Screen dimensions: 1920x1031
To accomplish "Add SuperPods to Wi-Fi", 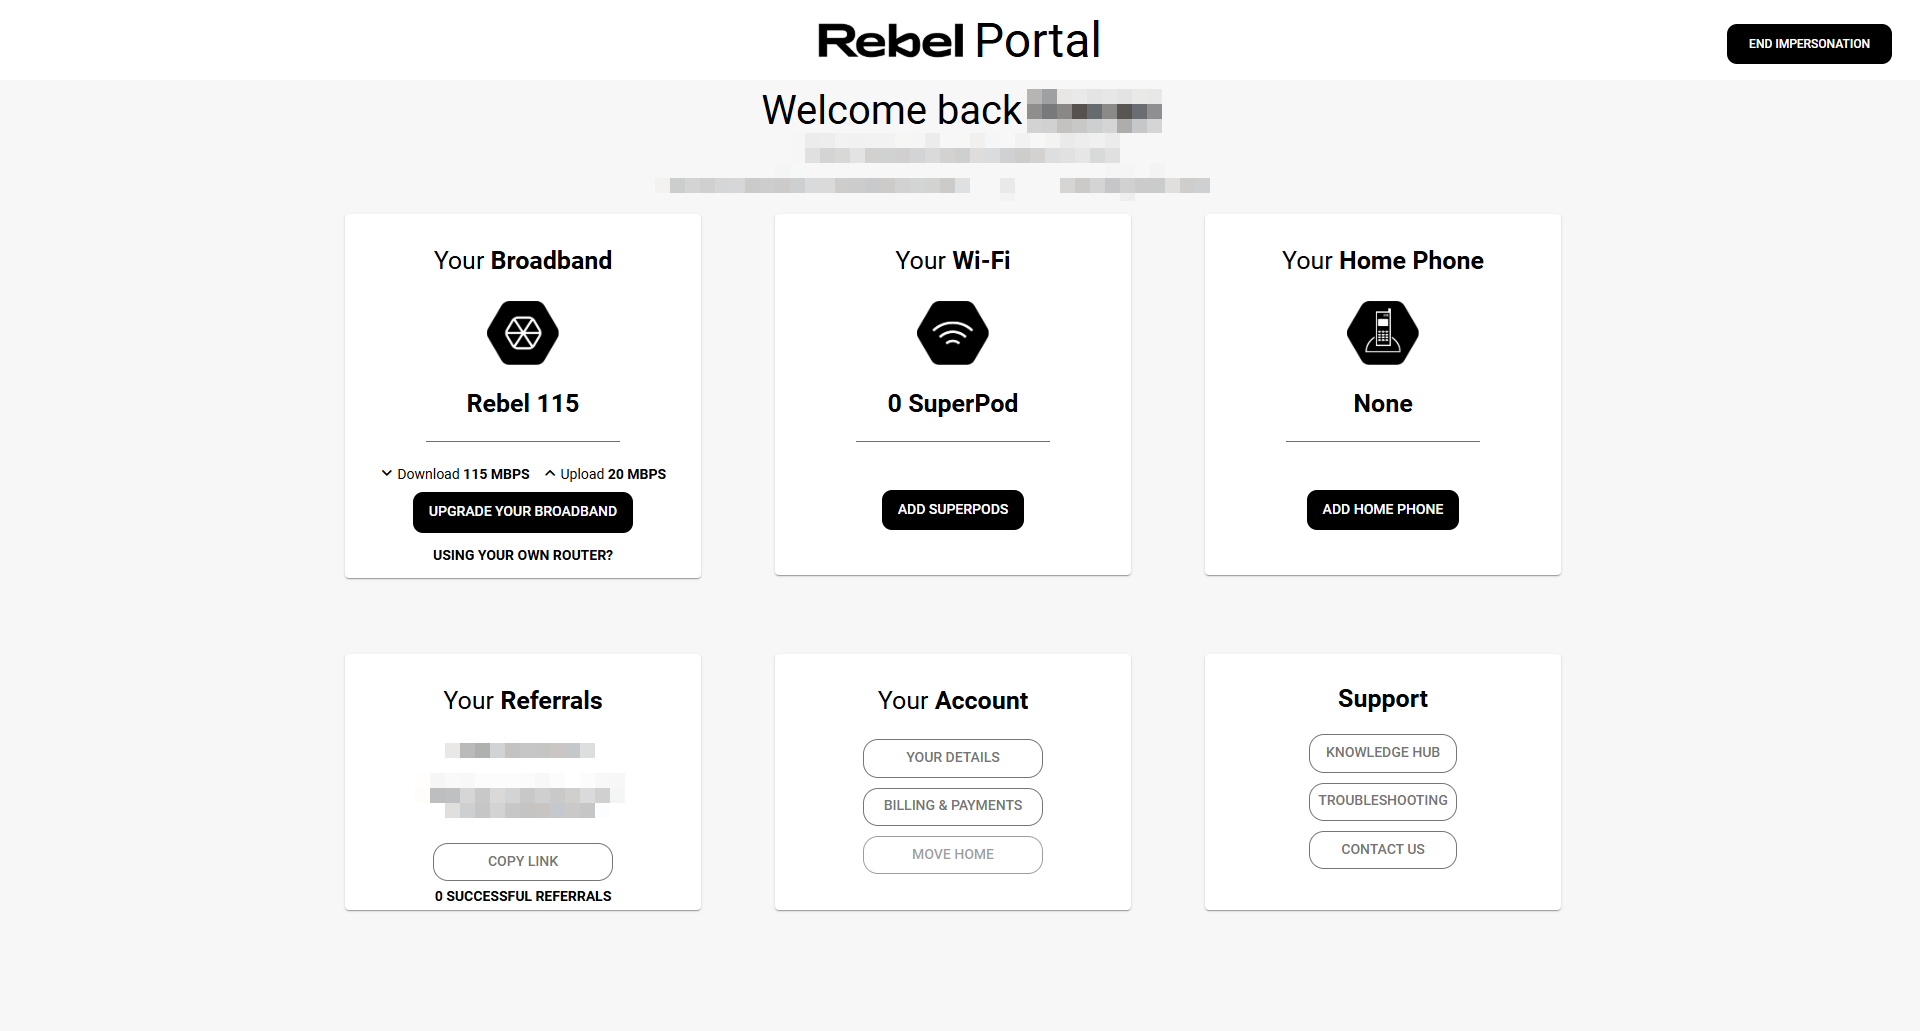I will (953, 510).
